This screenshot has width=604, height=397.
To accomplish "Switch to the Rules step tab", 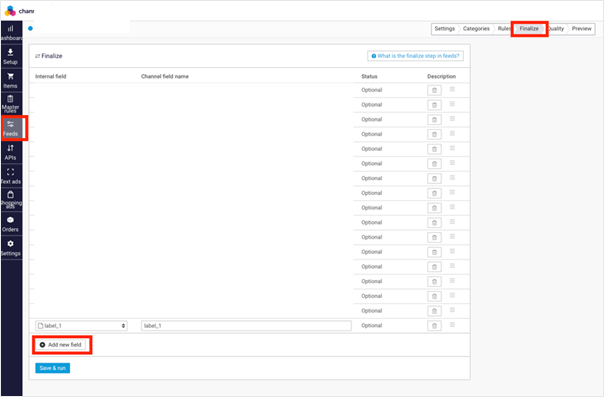I will pos(504,28).
